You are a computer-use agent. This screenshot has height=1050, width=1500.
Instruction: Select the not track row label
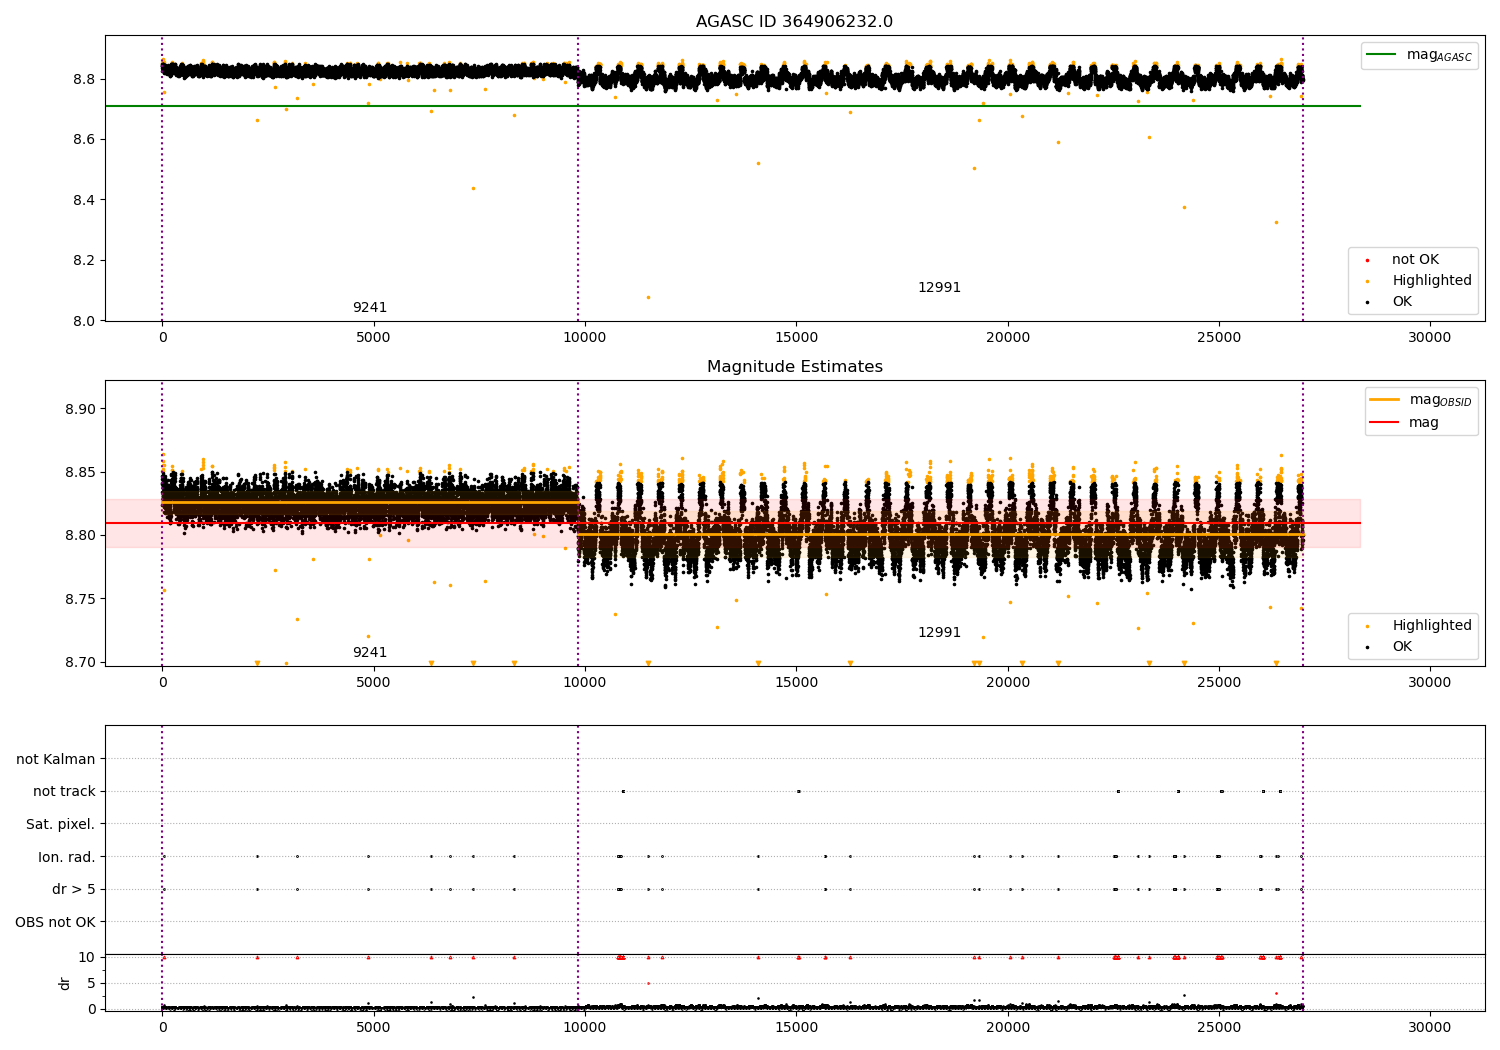click(x=64, y=792)
